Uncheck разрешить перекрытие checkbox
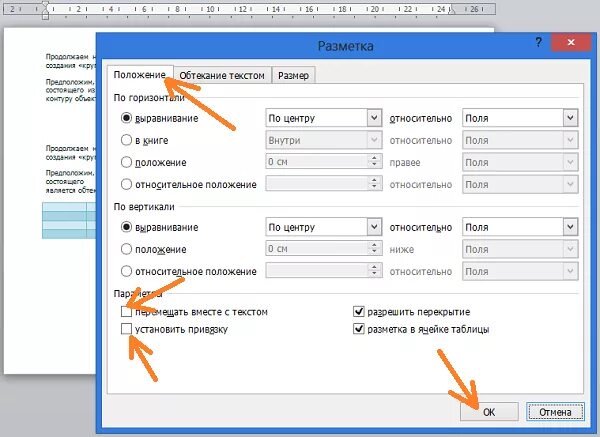Image resolution: width=600 pixels, height=437 pixels. 359,311
